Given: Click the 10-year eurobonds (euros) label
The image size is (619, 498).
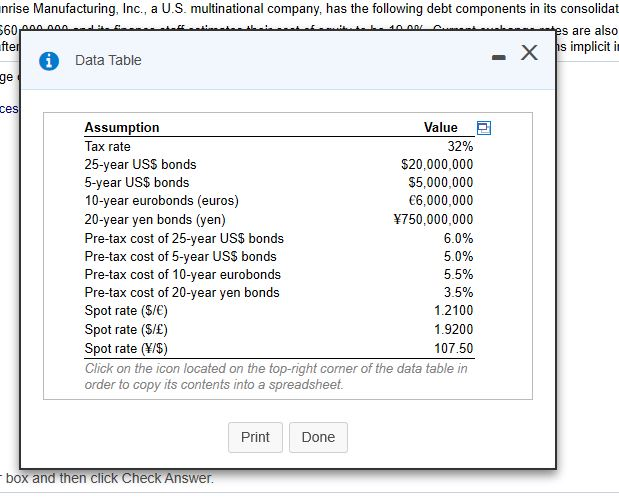Looking at the screenshot, I should [161, 201].
